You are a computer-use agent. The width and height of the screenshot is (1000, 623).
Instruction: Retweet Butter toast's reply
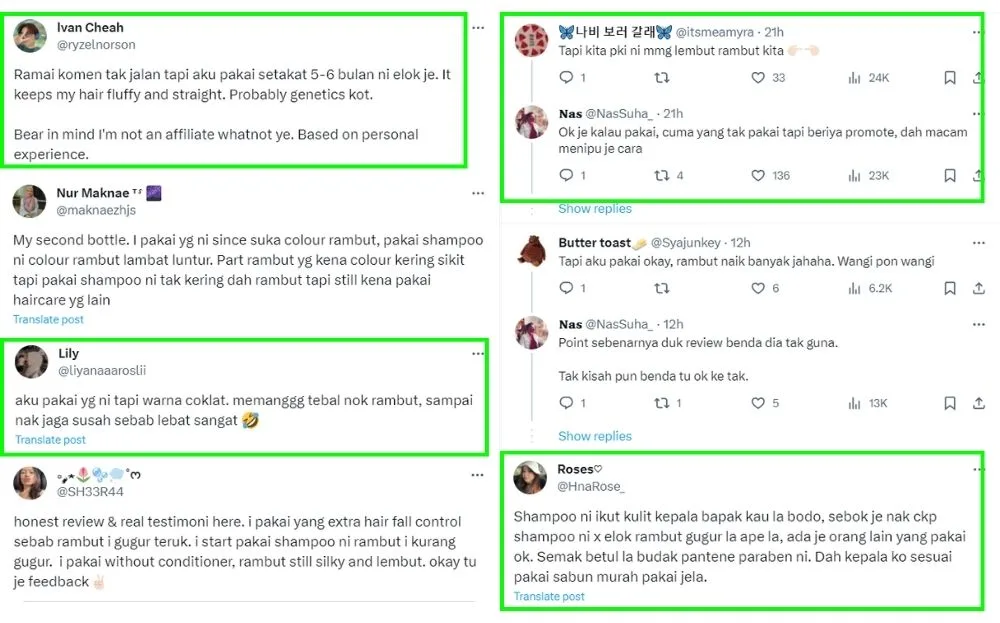point(661,288)
